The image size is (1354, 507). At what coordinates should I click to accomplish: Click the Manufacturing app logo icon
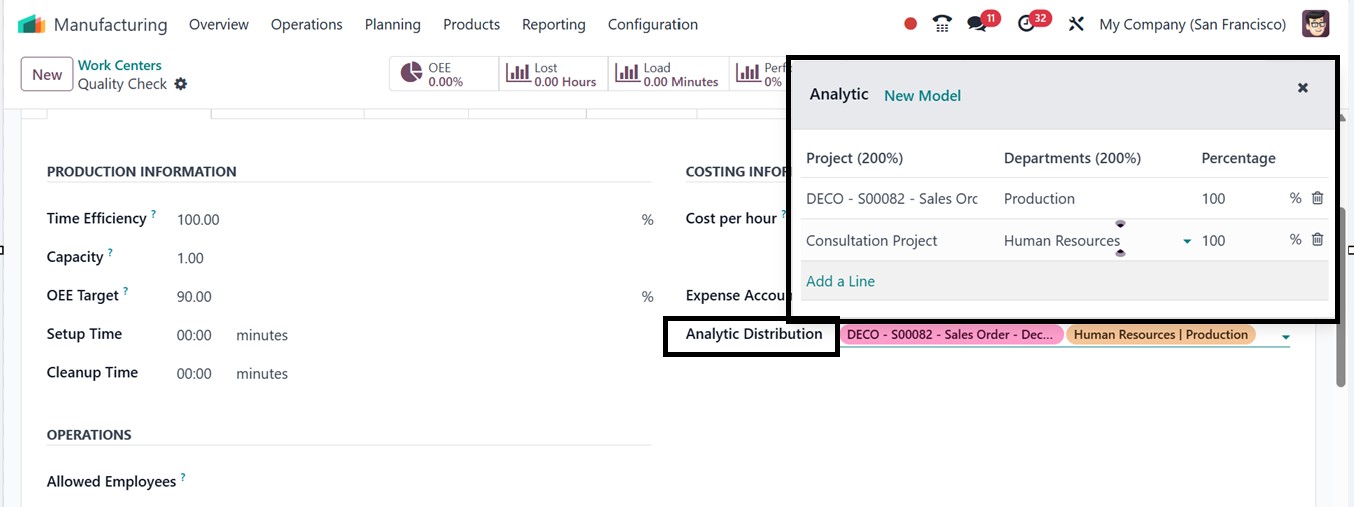click(32, 24)
